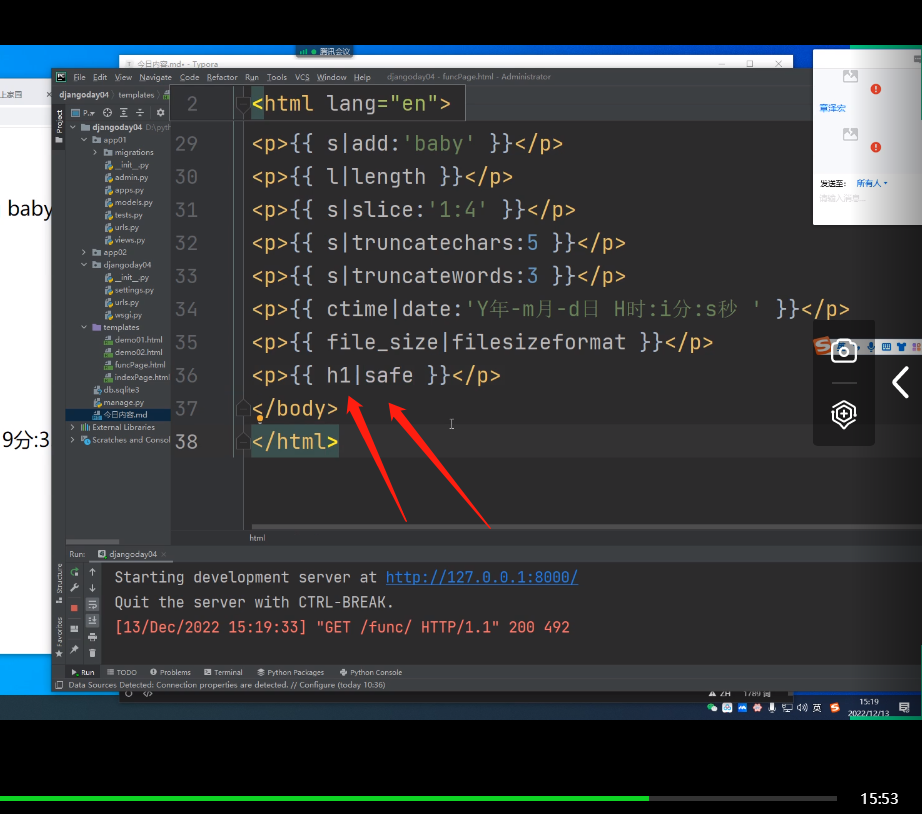The height and width of the screenshot is (814, 922).
Task: Select views.py under app01
Action: pyautogui.click(x=124, y=240)
